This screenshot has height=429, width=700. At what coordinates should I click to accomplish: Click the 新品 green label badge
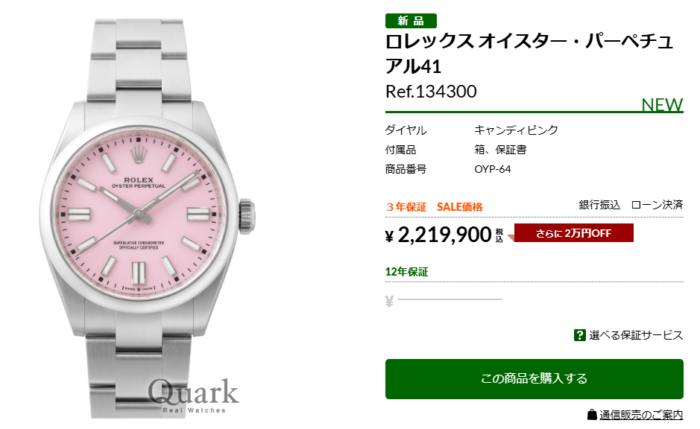pos(411,21)
